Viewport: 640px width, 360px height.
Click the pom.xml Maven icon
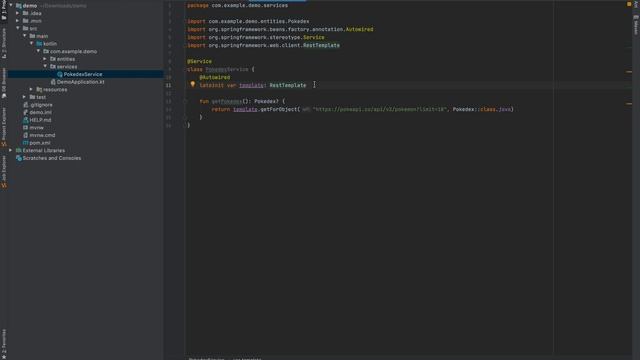click(x=25, y=143)
